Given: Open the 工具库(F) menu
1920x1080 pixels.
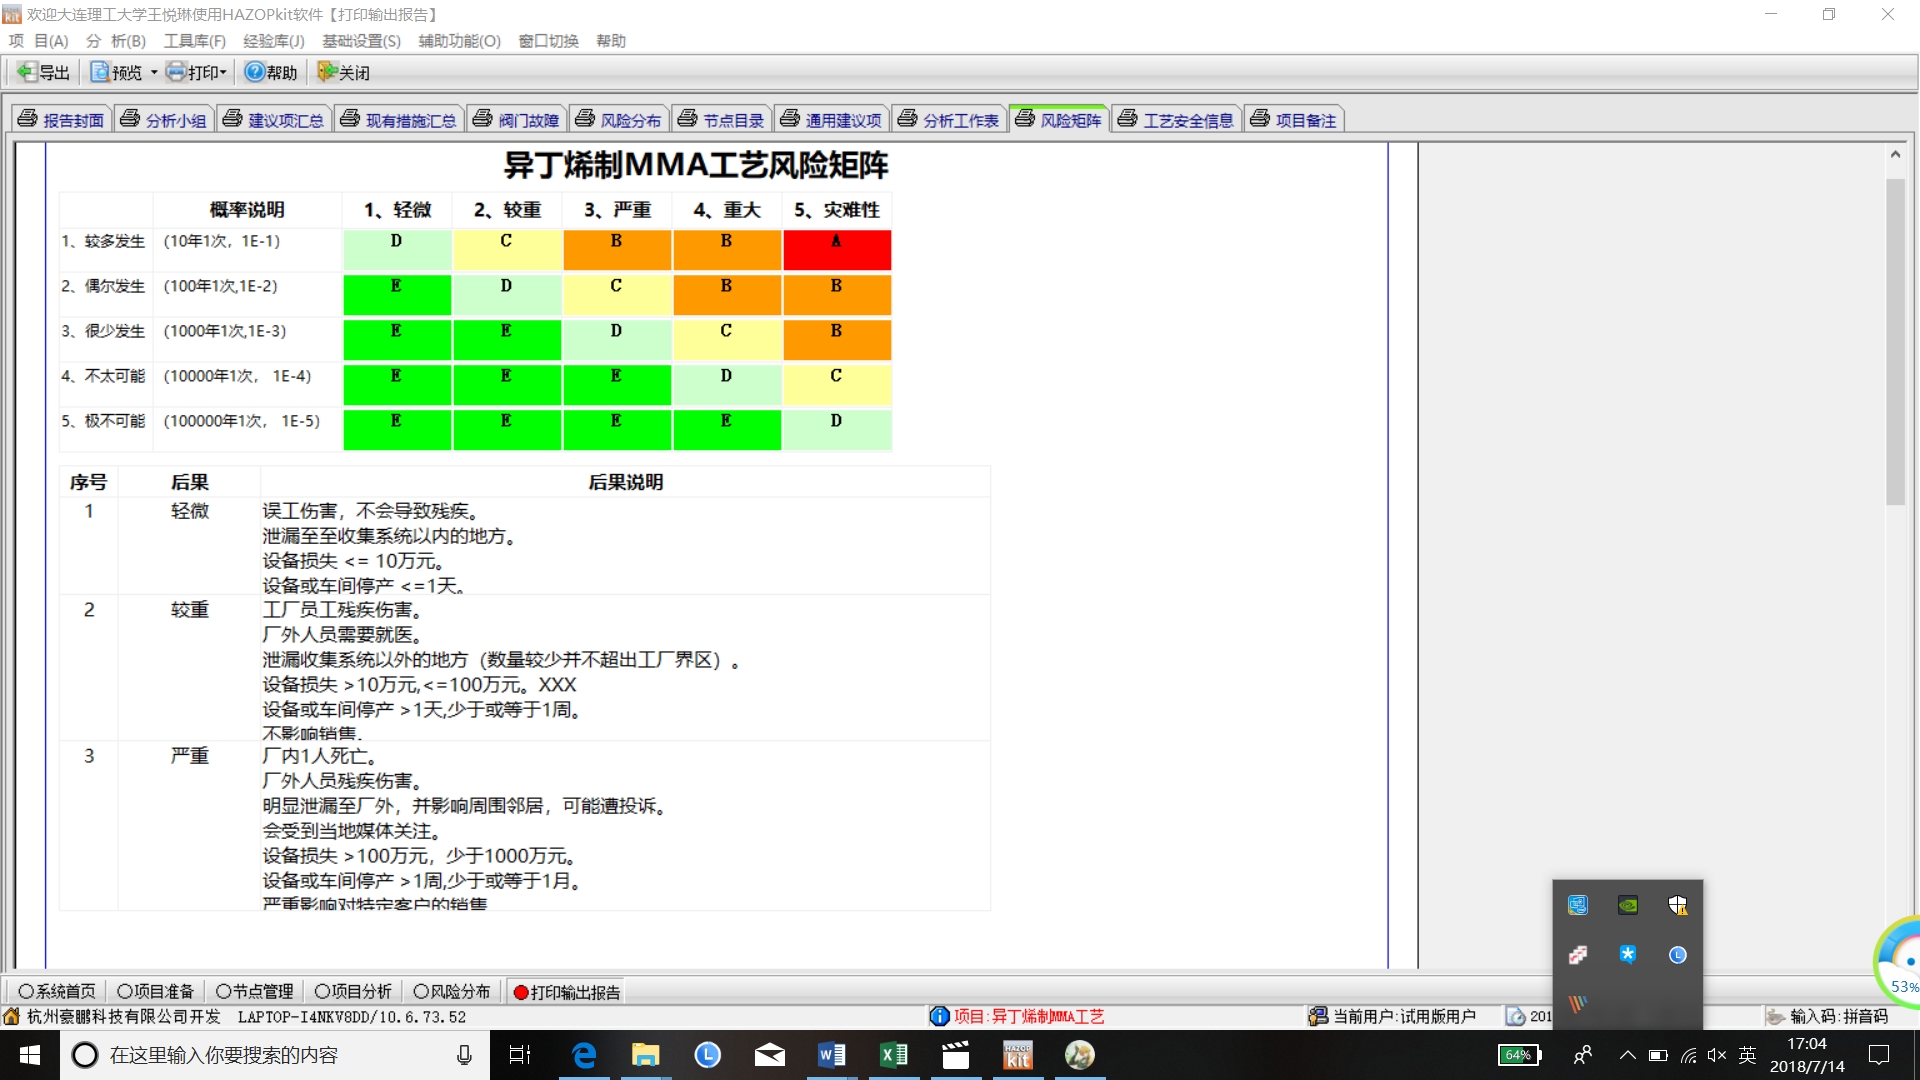Looking at the screenshot, I should 194,41.
